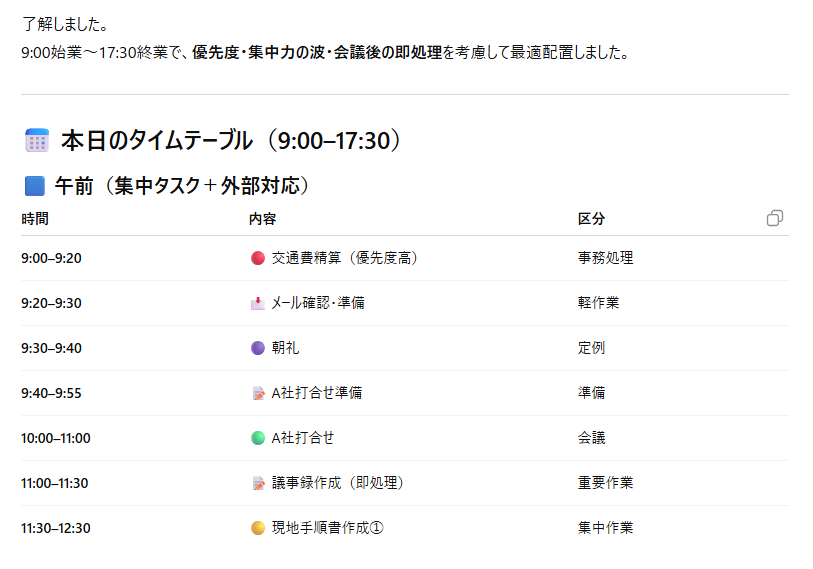
Task: Click the 時間 column header
Action: (x=34, y=219)
